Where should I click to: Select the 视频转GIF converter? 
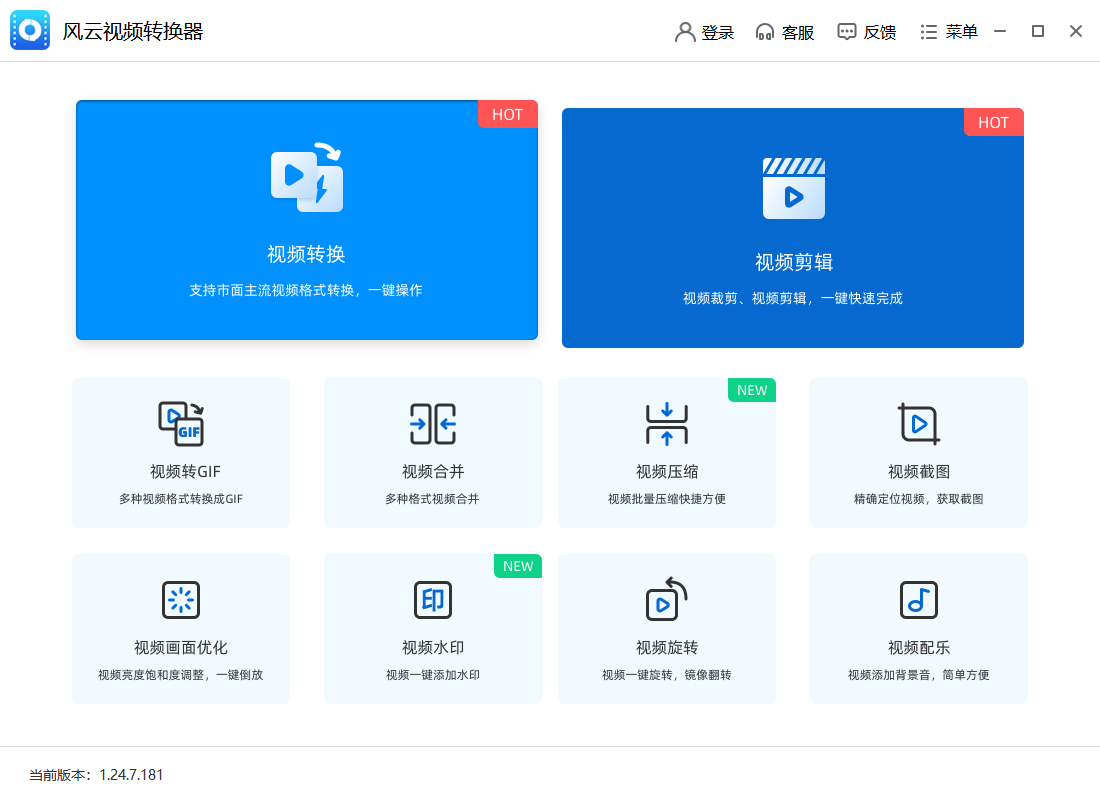click(x=180, y=452)
